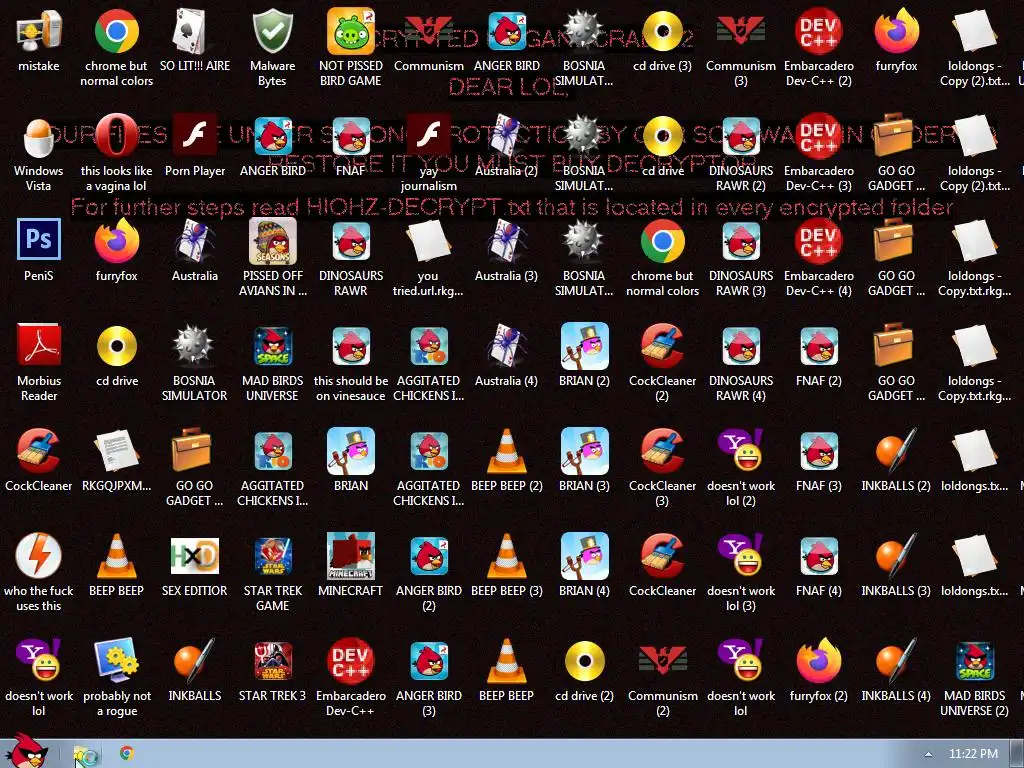Open the Malware Bytes shield shortcut
1024x768 pixels.
tap(272, 31)
